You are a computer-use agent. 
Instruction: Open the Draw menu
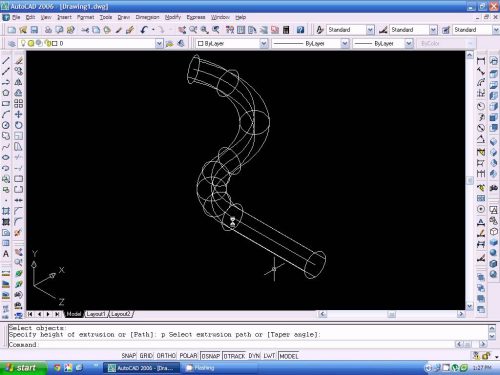coord(124,17)
